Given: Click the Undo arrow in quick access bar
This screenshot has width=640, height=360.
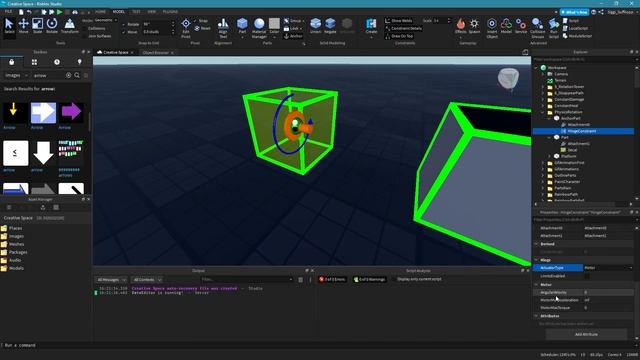Looking at the screenshot, I should click(29, 12).
